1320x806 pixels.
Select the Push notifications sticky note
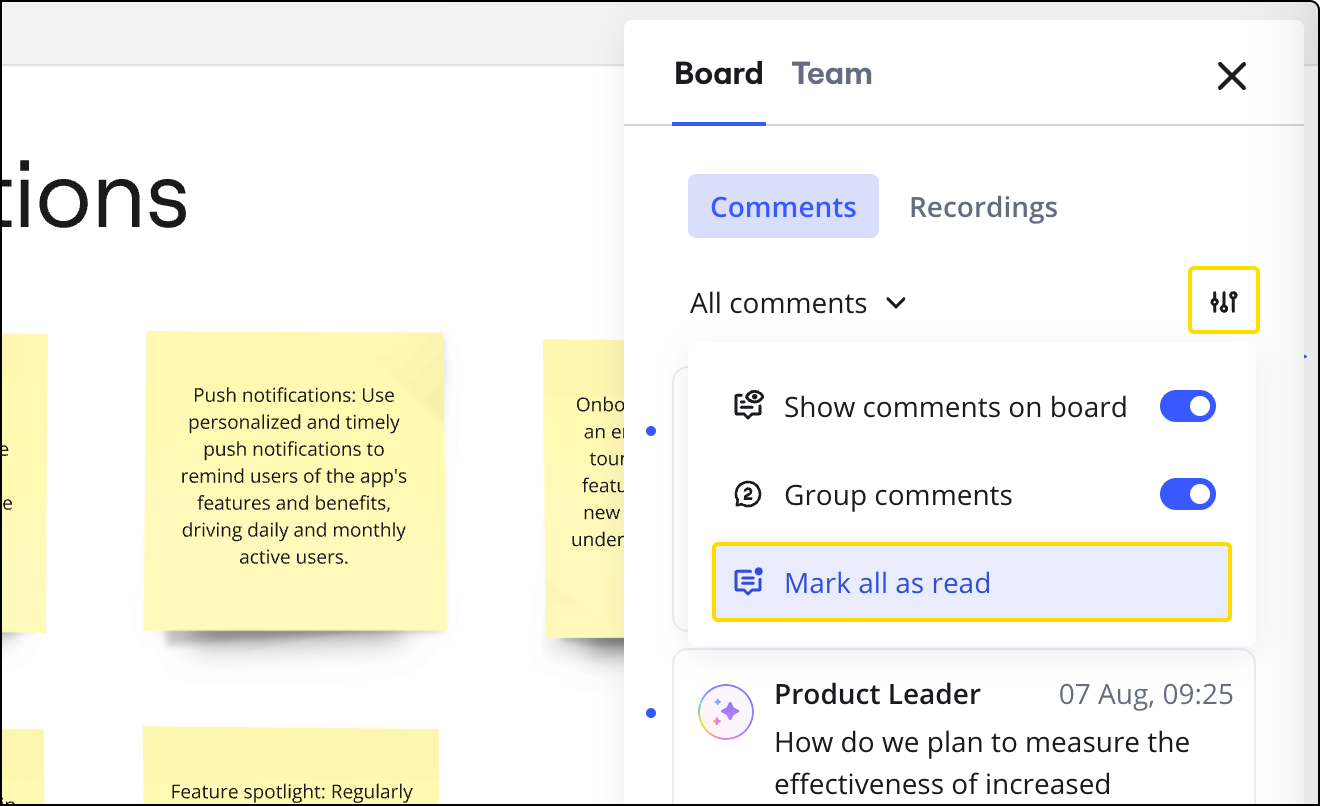point(294,478)
